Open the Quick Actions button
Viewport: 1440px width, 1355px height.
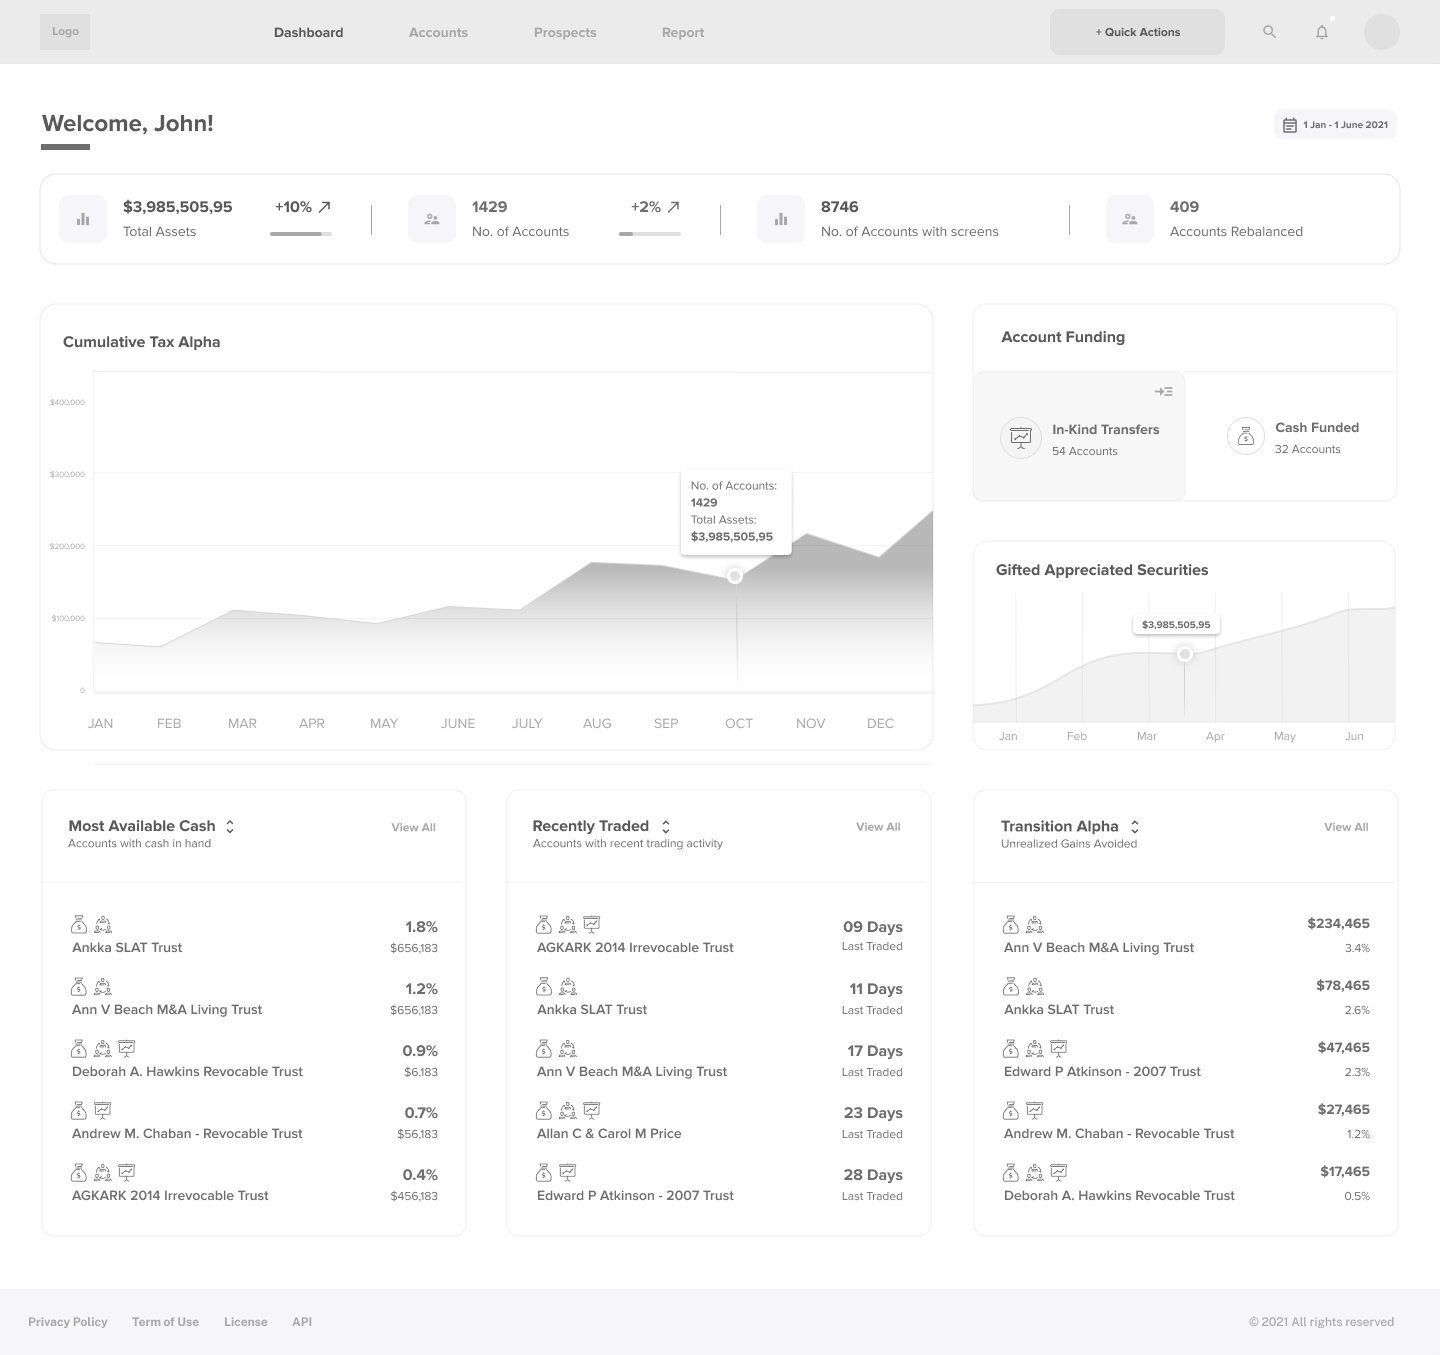pyautogui.click(x=1136, y=31)
